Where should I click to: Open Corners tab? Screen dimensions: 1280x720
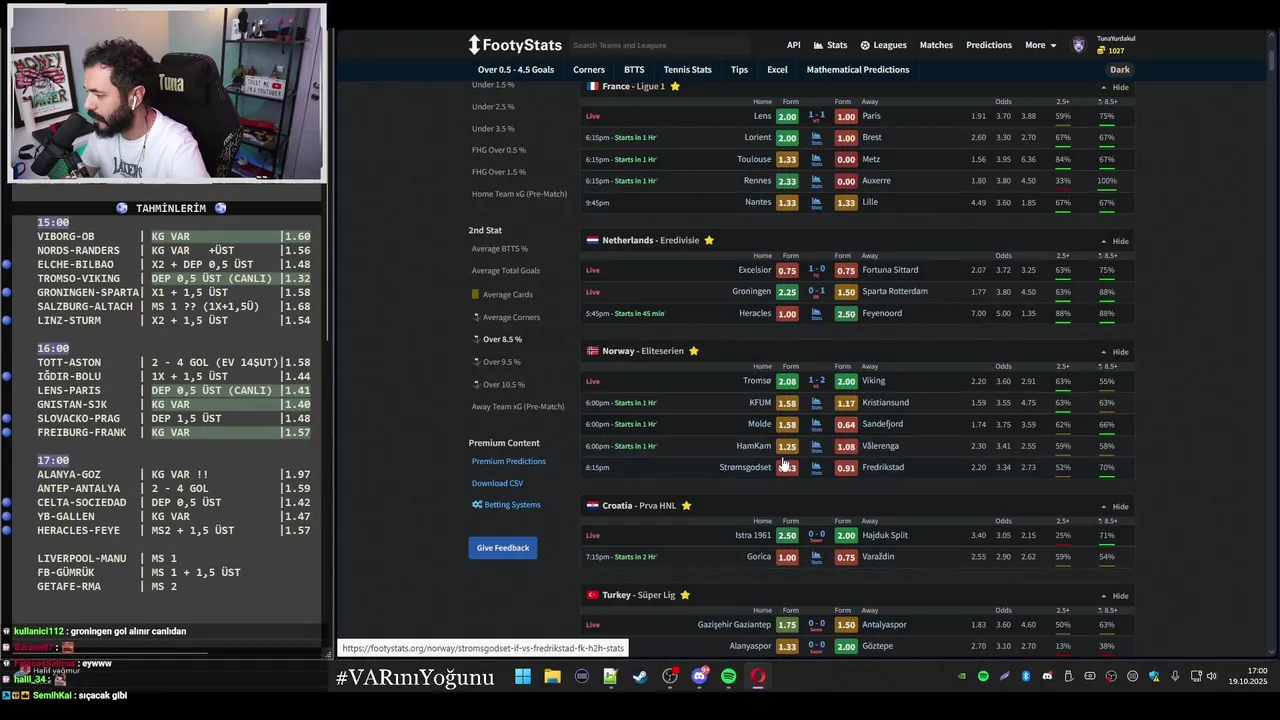tap(589, 70)
